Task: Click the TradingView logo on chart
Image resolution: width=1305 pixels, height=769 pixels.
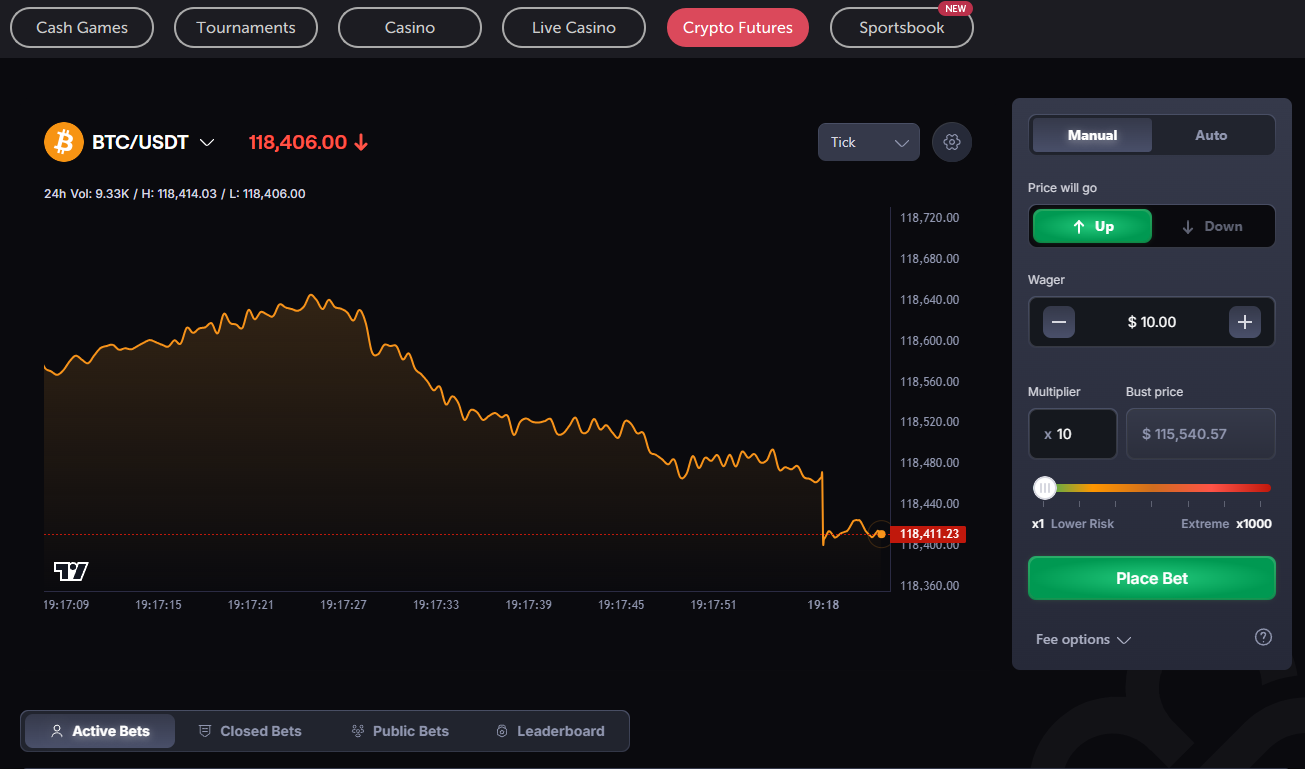Action: 71,571
